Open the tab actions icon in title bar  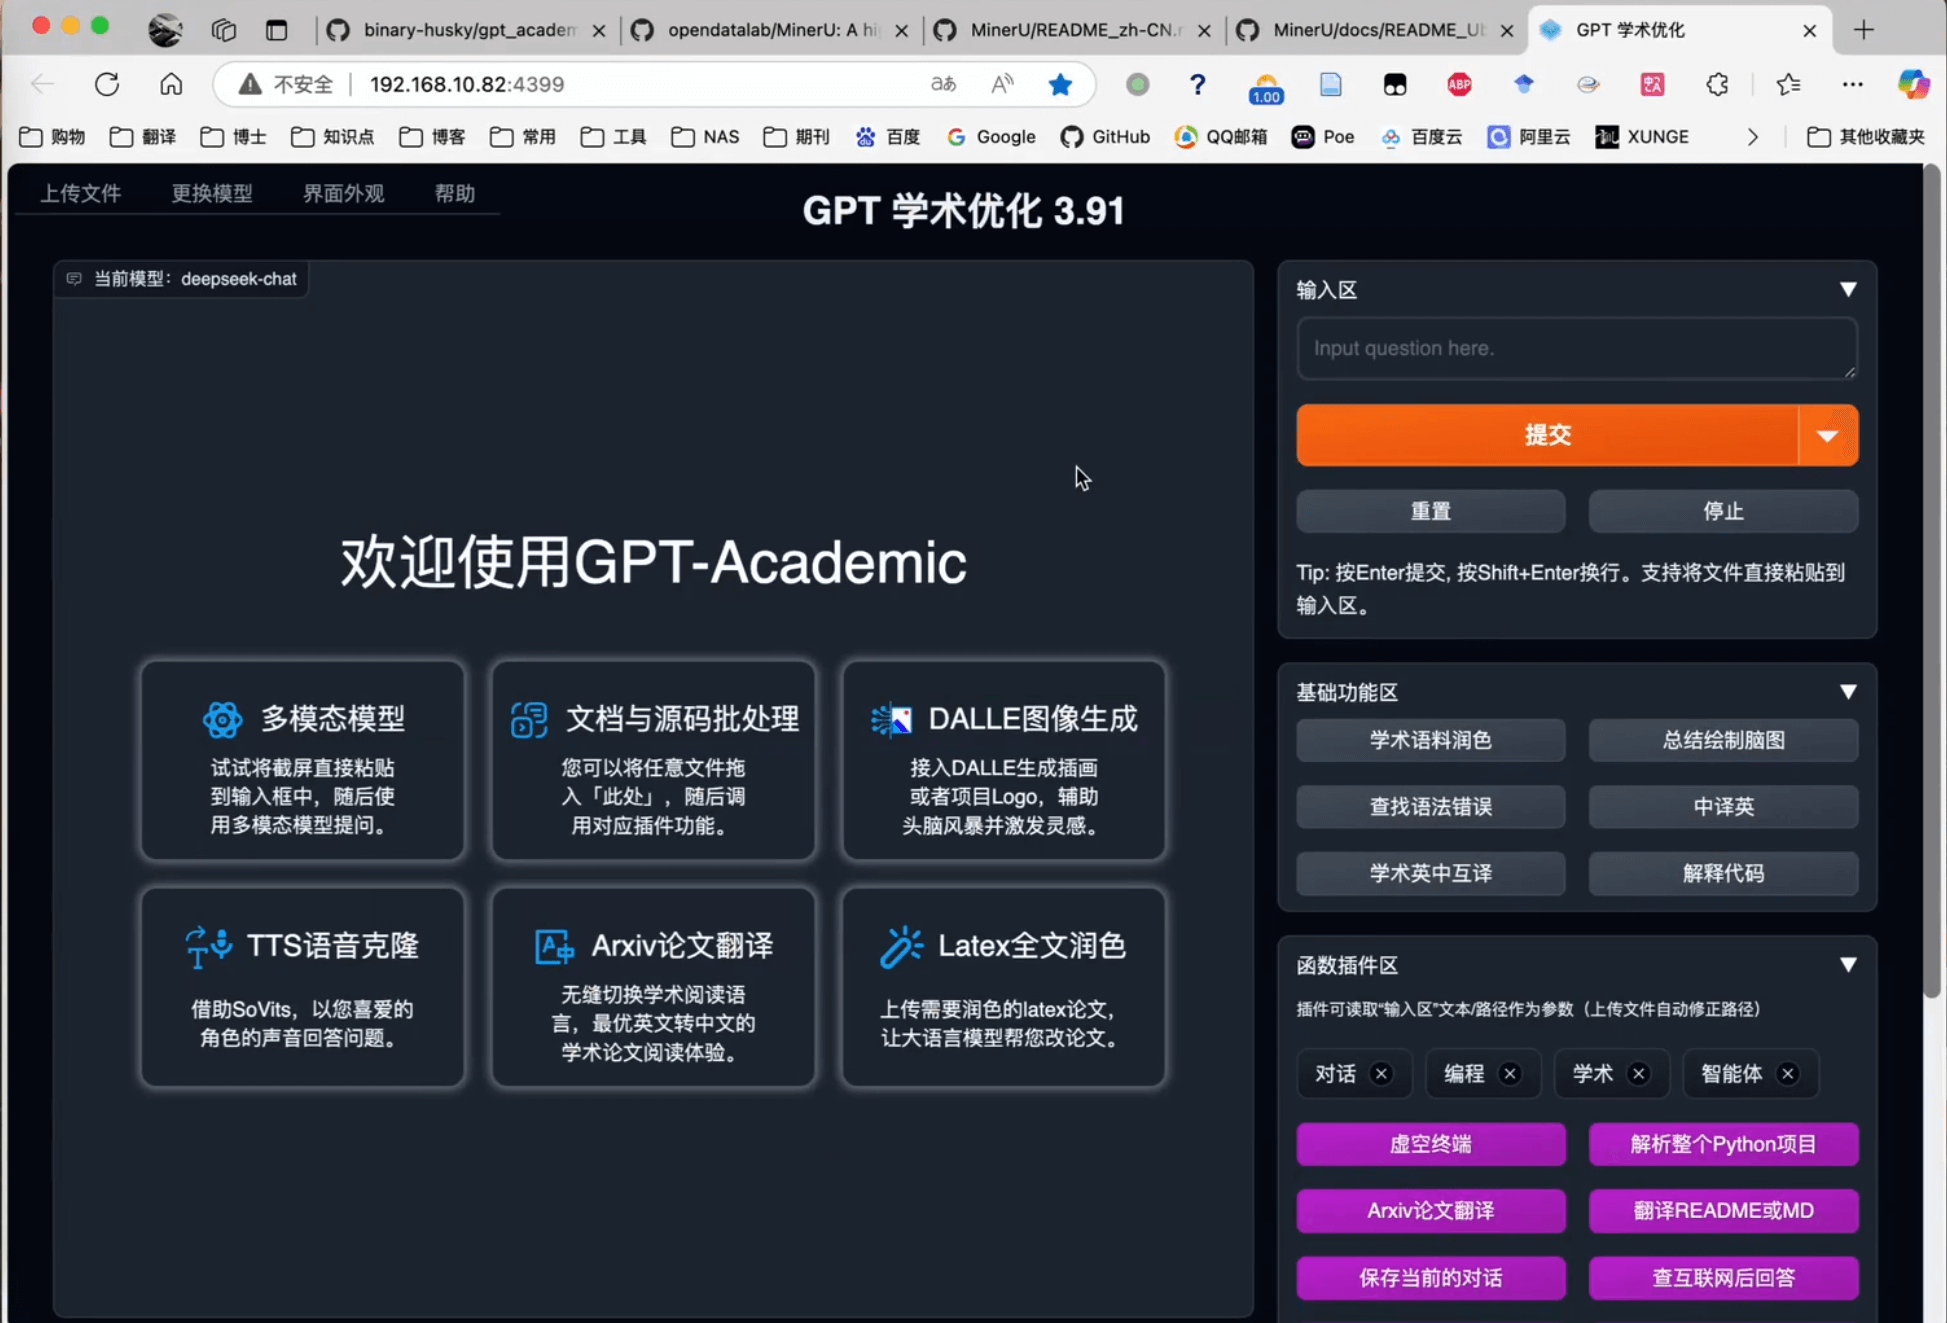pyautogui.click(x=276, y=30)
